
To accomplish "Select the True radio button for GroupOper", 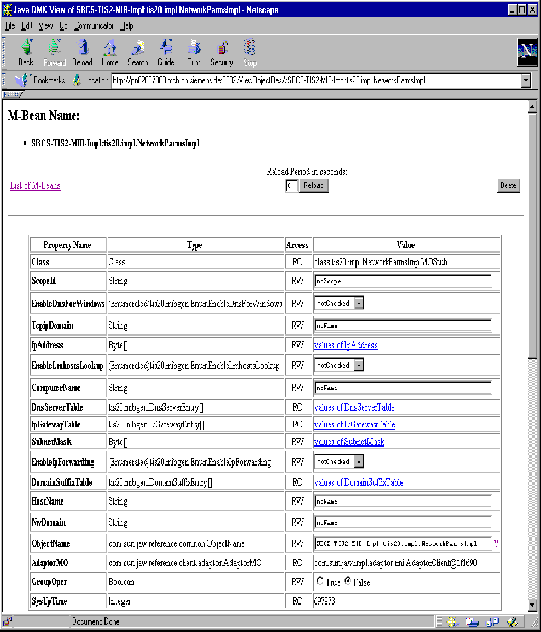I will (320, 581).
